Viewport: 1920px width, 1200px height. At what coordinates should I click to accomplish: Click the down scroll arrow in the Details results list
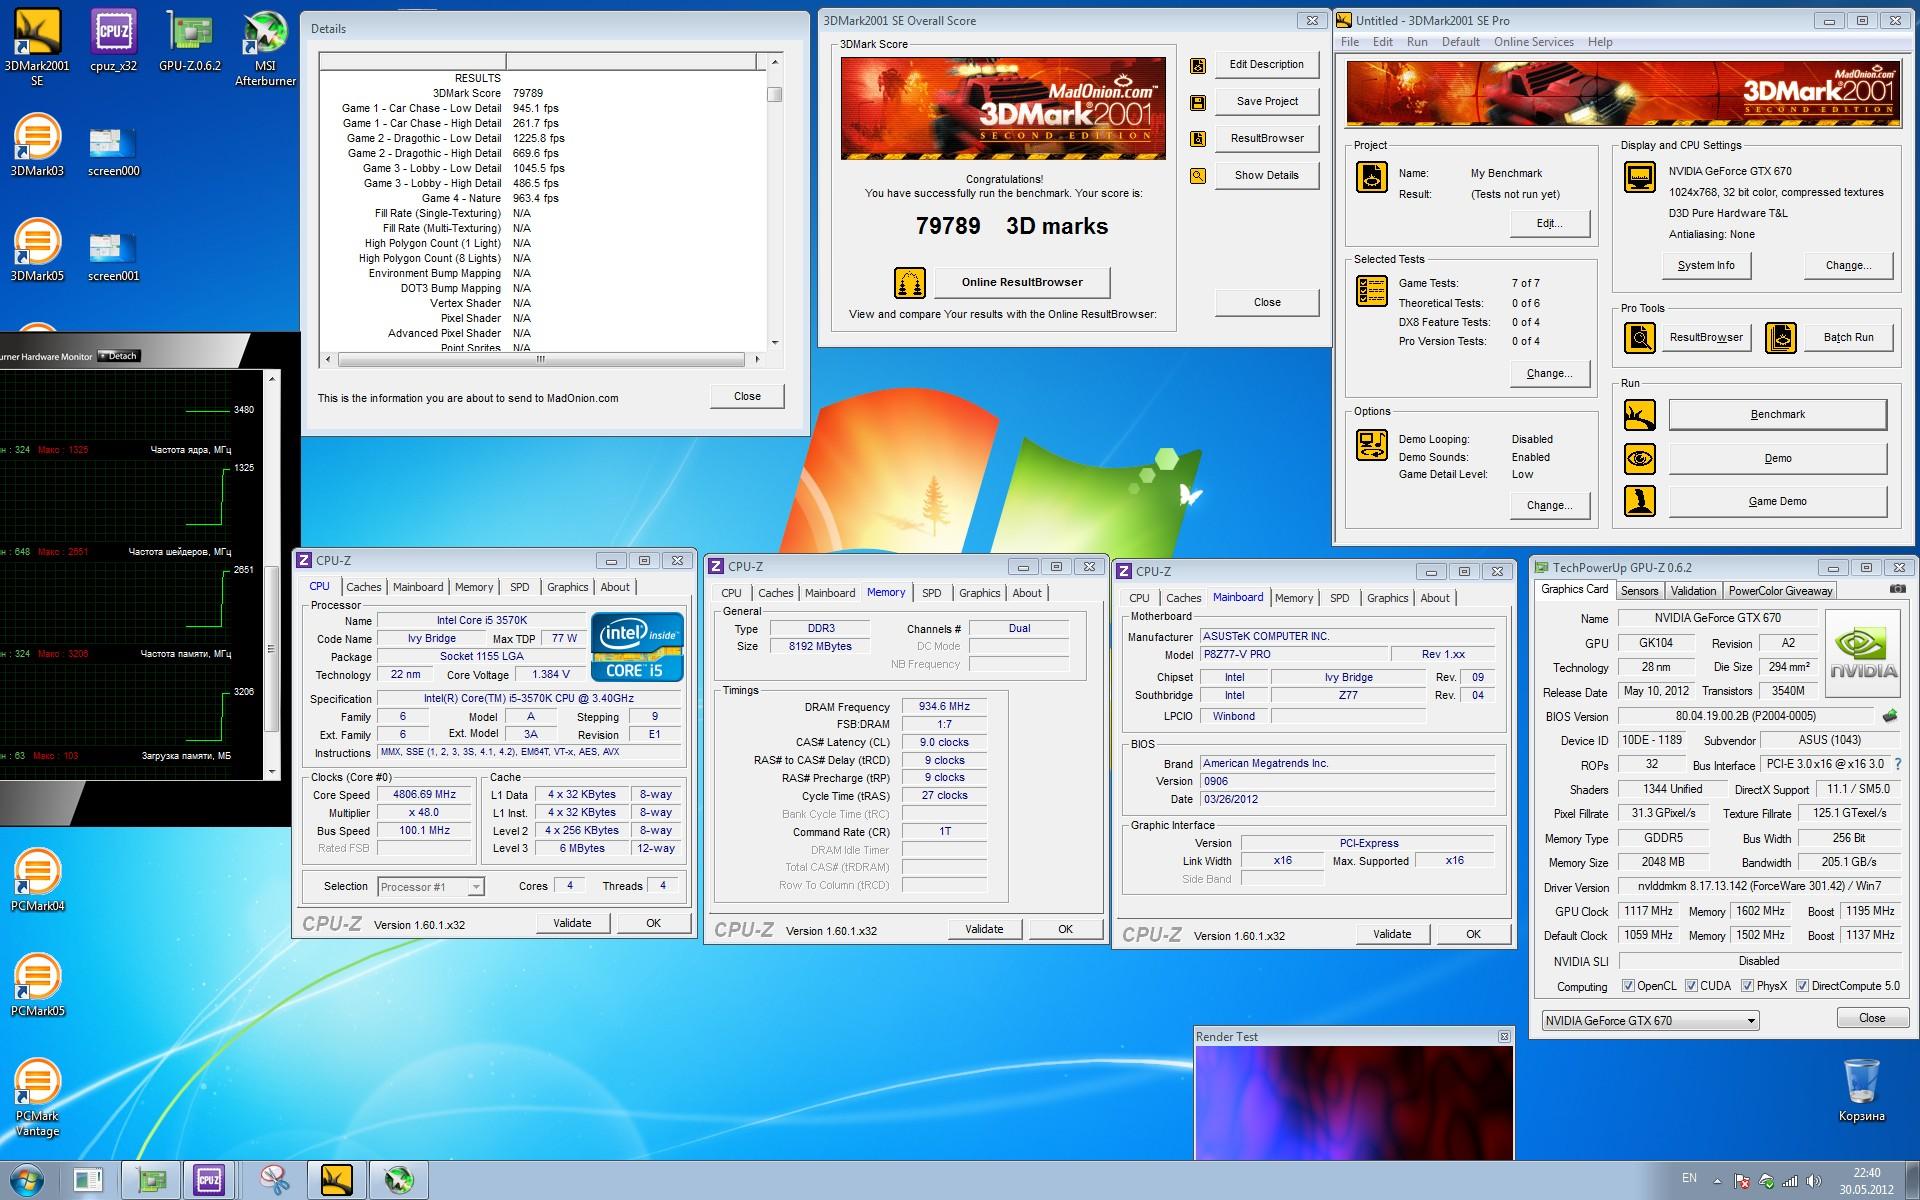[x=774, y=343]
